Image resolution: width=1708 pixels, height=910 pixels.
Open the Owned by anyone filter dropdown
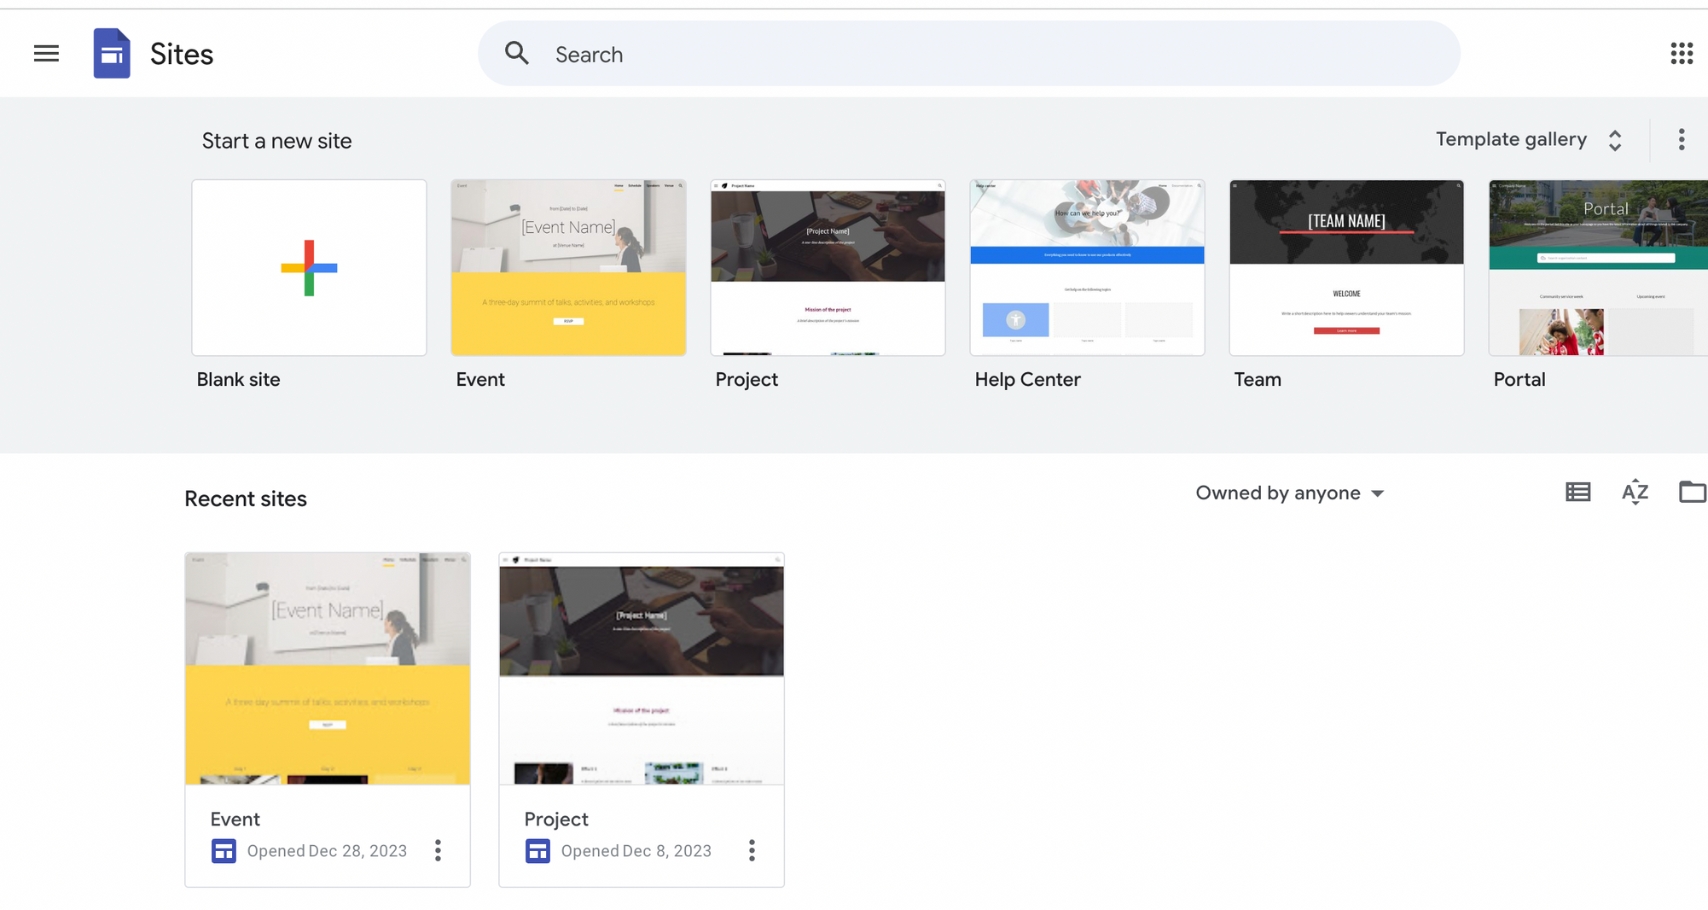pos(1289,493)
